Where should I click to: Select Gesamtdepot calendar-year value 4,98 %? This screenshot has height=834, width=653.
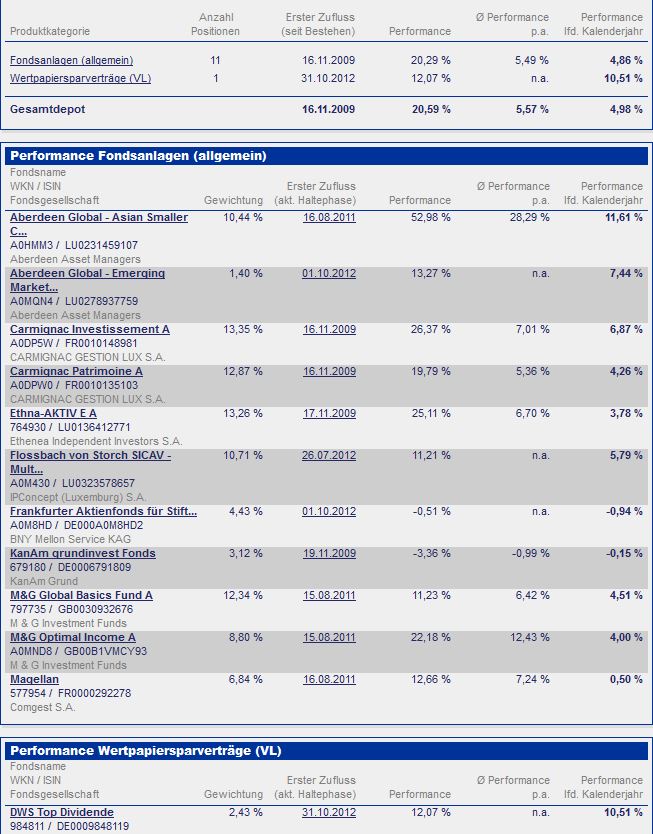pyautogui.click(x=626, y=109)
